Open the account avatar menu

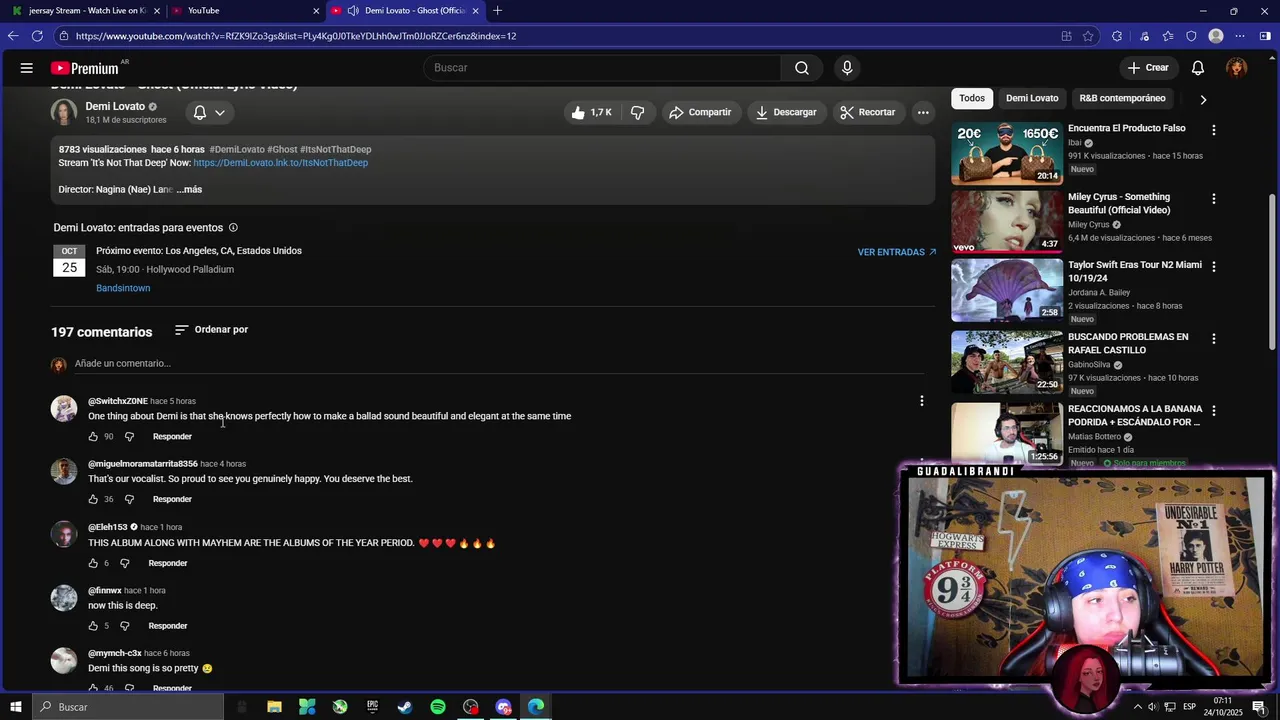pyautogui.click(x=1237, y=68)
